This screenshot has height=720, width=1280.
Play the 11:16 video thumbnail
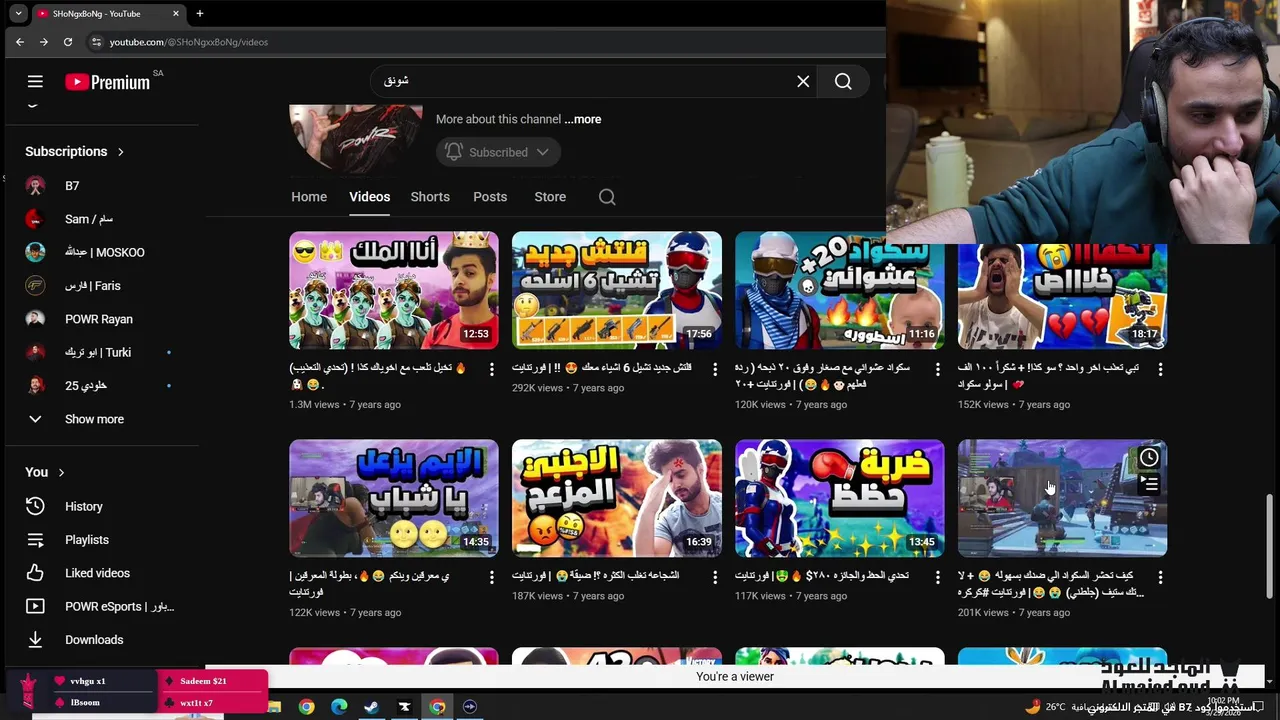coord(839,291)
